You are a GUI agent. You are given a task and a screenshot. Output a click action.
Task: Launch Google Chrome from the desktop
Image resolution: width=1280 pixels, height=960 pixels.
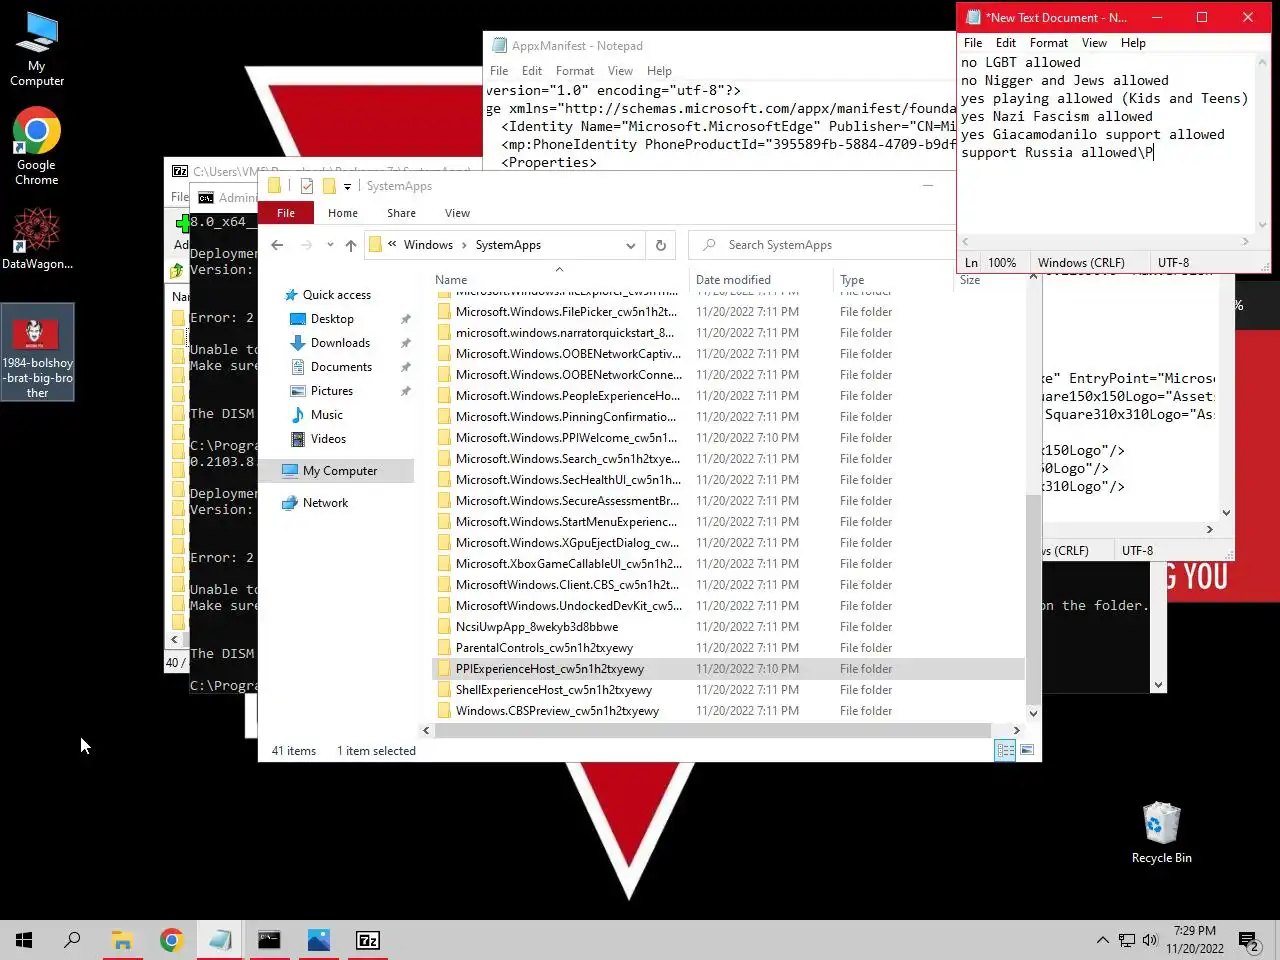[37, 147]
